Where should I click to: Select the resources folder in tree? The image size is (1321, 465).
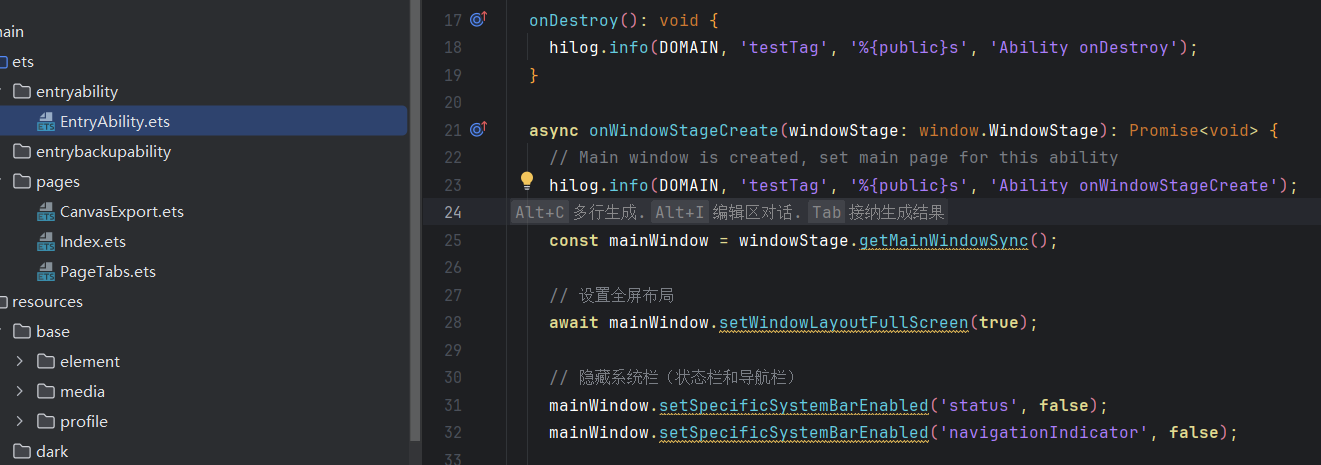click(x=47, y=302)
